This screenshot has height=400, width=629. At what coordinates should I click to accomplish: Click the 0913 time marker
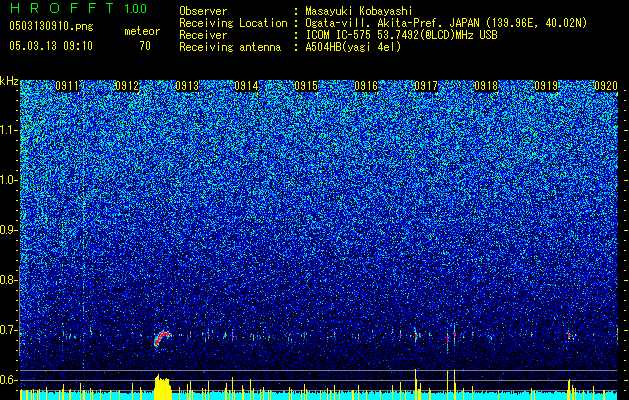(187, 86)
